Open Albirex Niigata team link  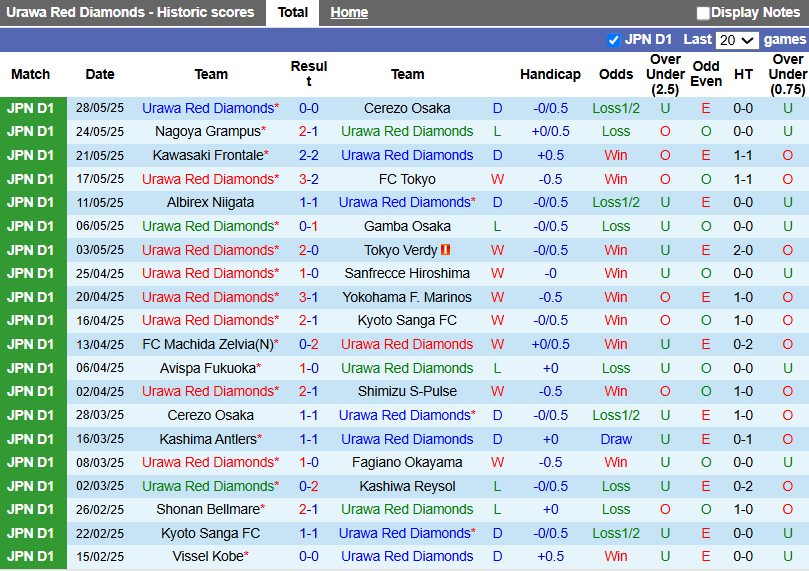point(211,202)
